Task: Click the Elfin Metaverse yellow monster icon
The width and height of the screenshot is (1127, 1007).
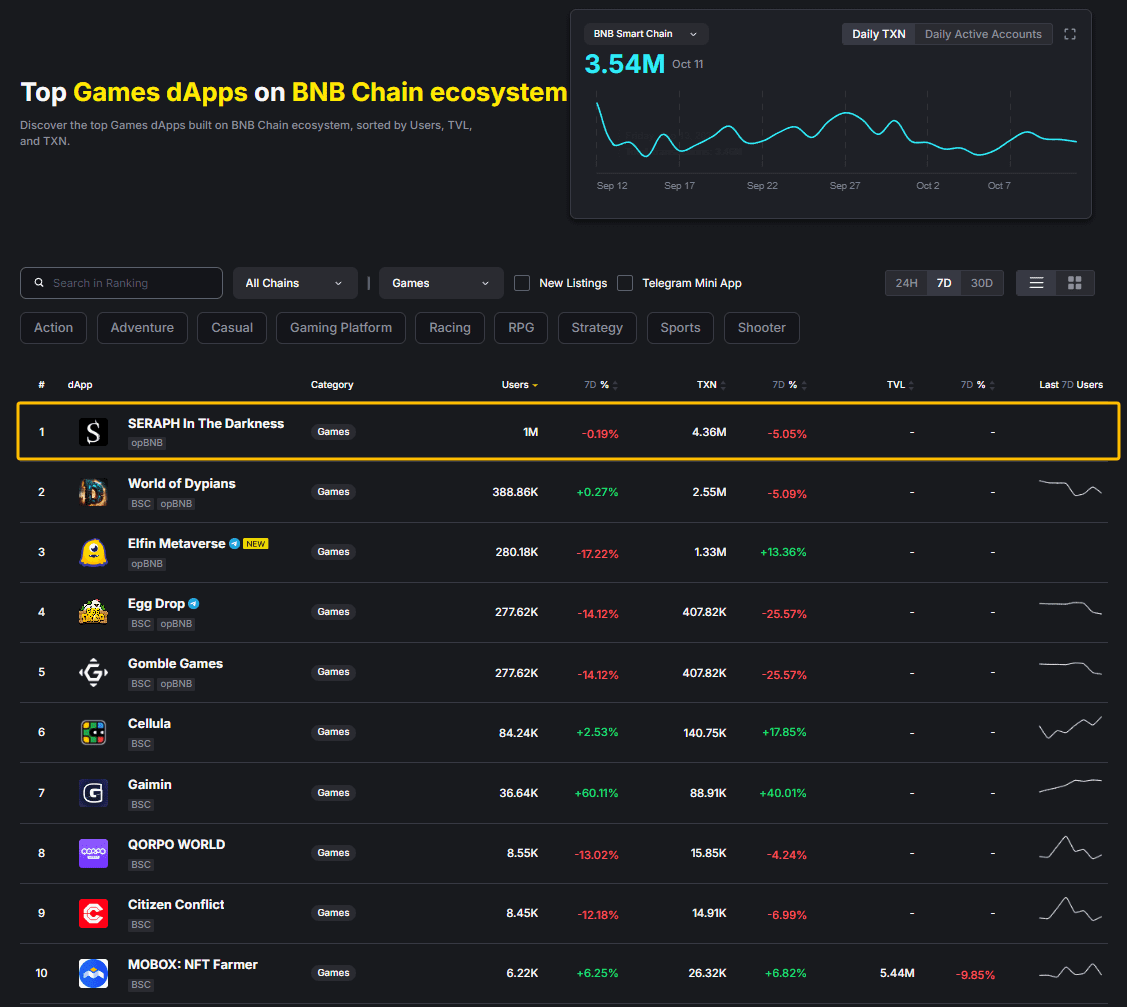Action: 93,552
